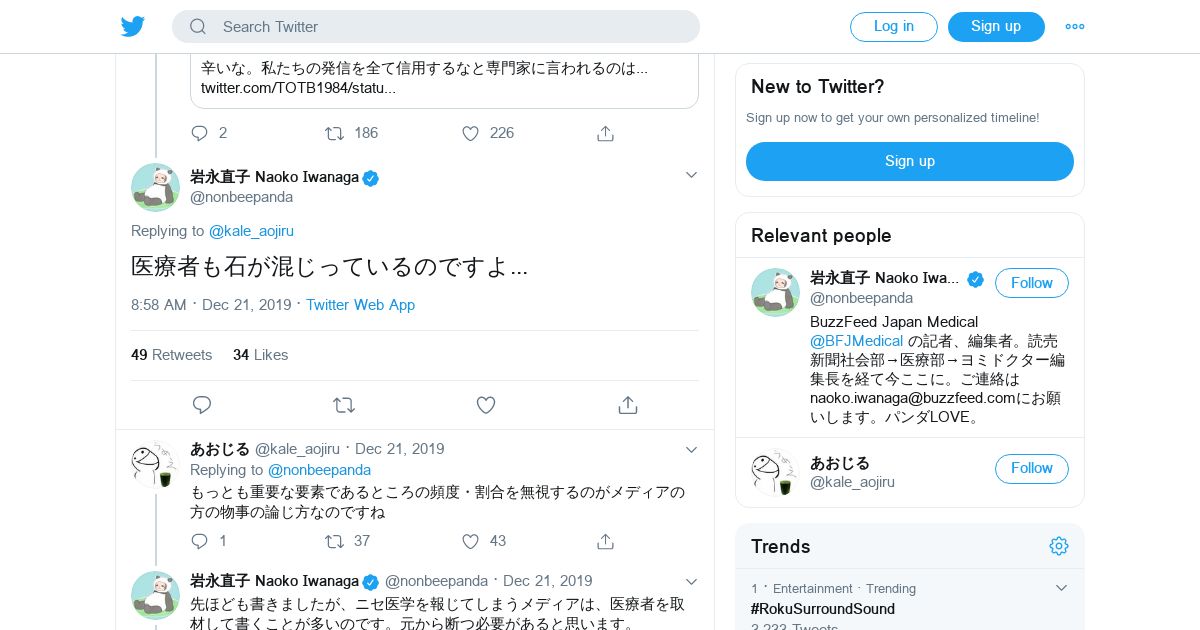Follow the kale_aojiru account
The image size is (1200, 630).
(x=1032, y=468)
